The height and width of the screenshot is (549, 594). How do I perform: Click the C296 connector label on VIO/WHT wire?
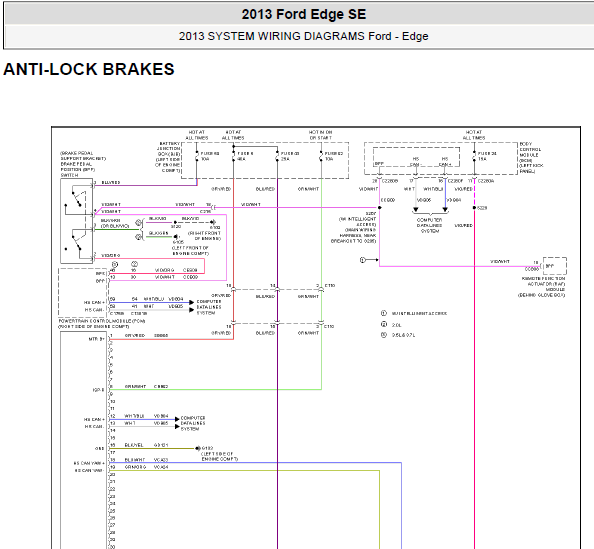205,211
